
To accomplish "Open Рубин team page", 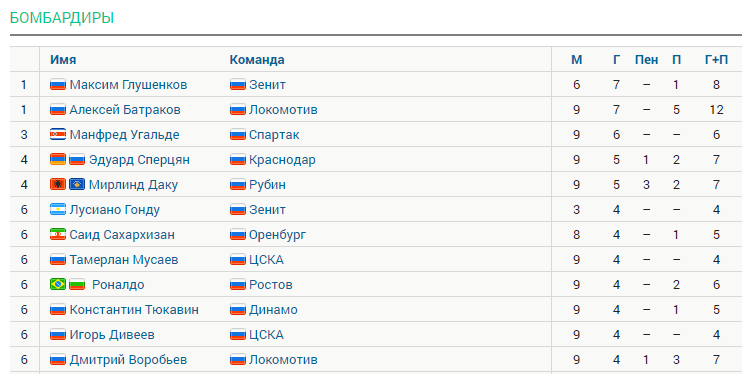I will click(267, 185).
